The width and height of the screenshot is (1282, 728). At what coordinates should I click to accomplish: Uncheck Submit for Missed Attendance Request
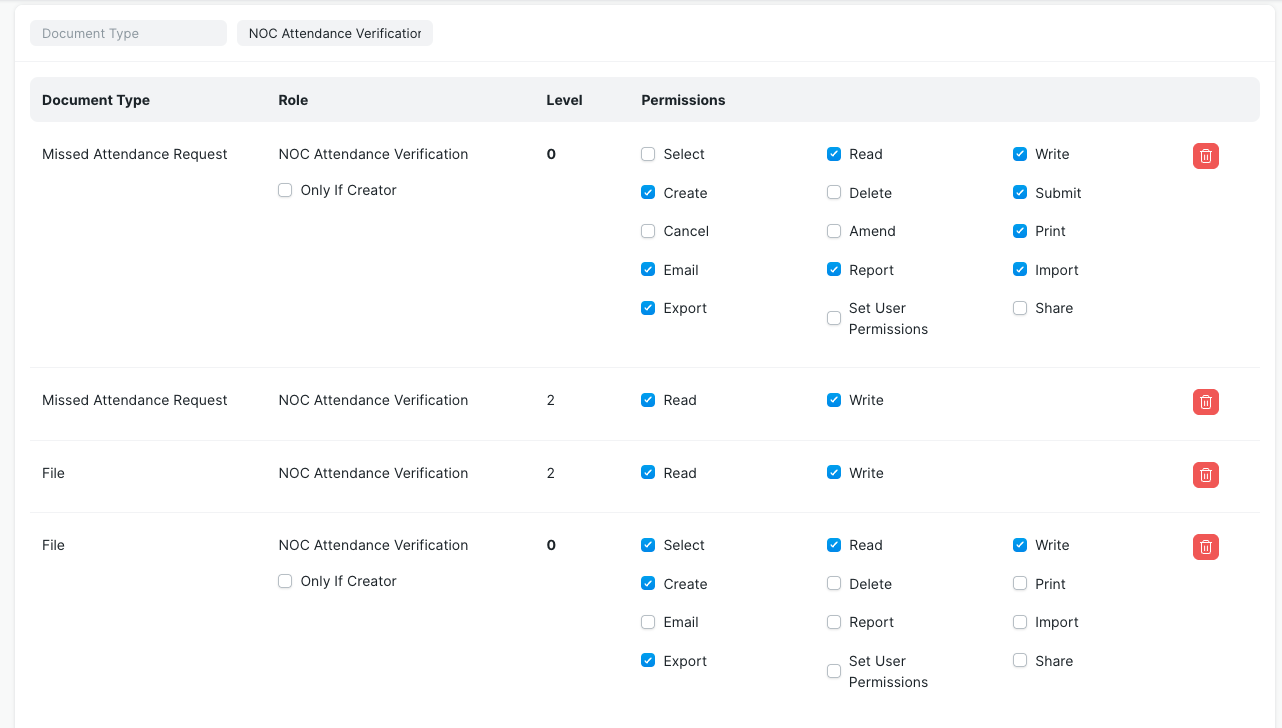tap(1020, 193)
